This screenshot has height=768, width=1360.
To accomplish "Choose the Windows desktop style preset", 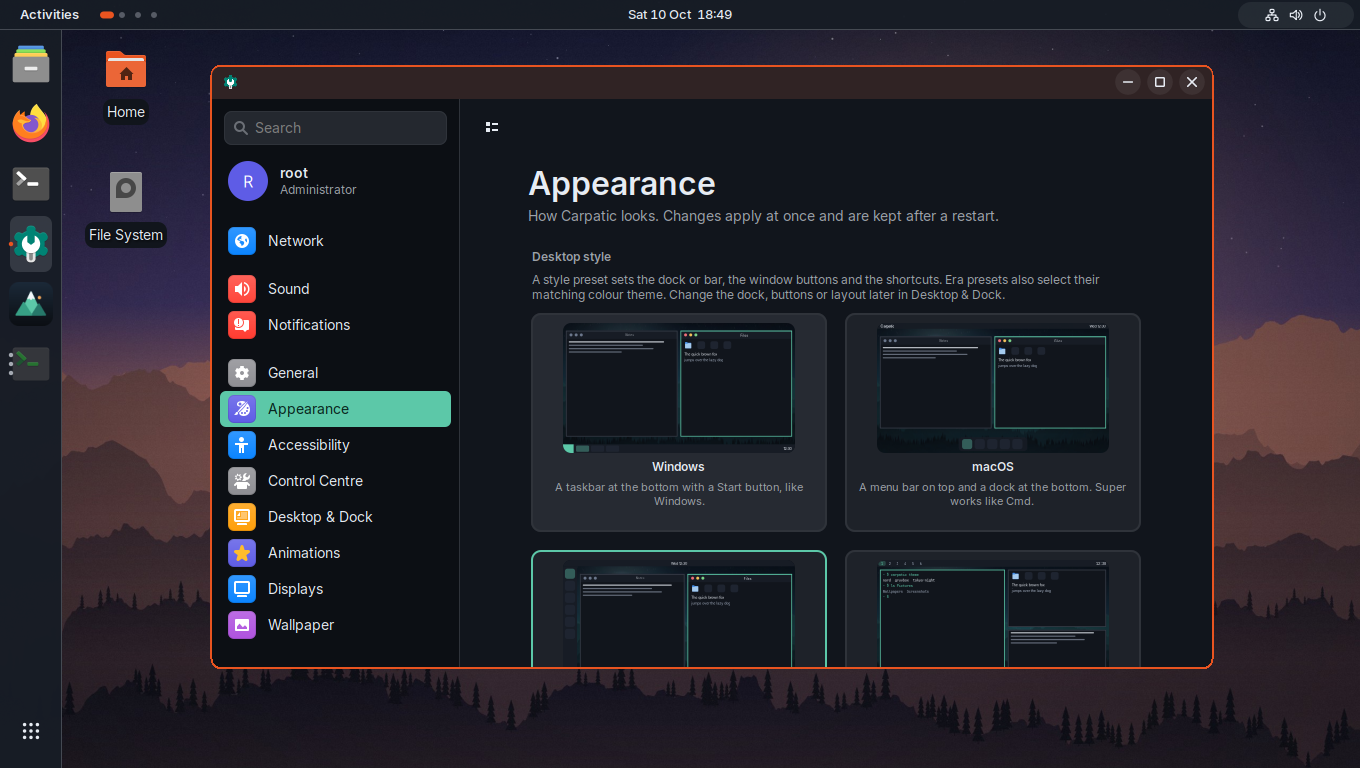I will [679, 422].
